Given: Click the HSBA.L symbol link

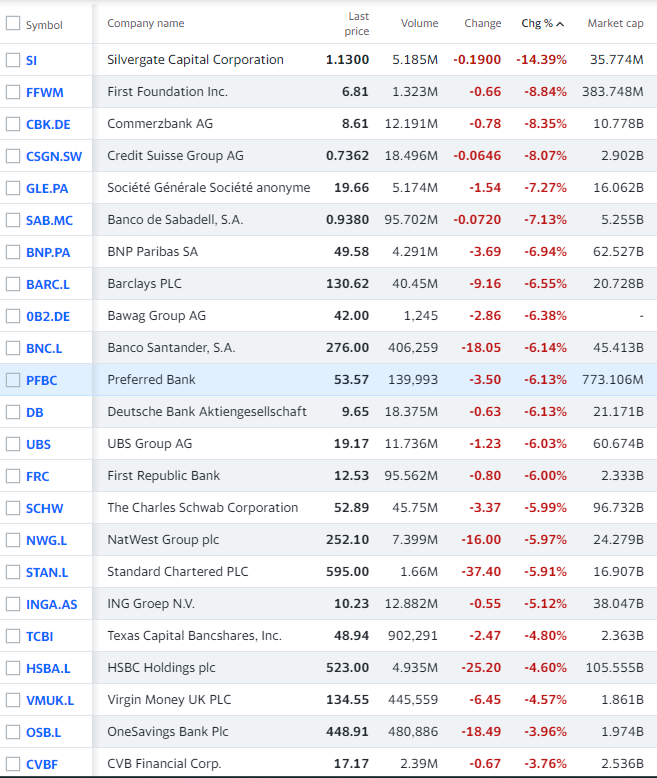Looking at the screenshot, I should 48,668.
